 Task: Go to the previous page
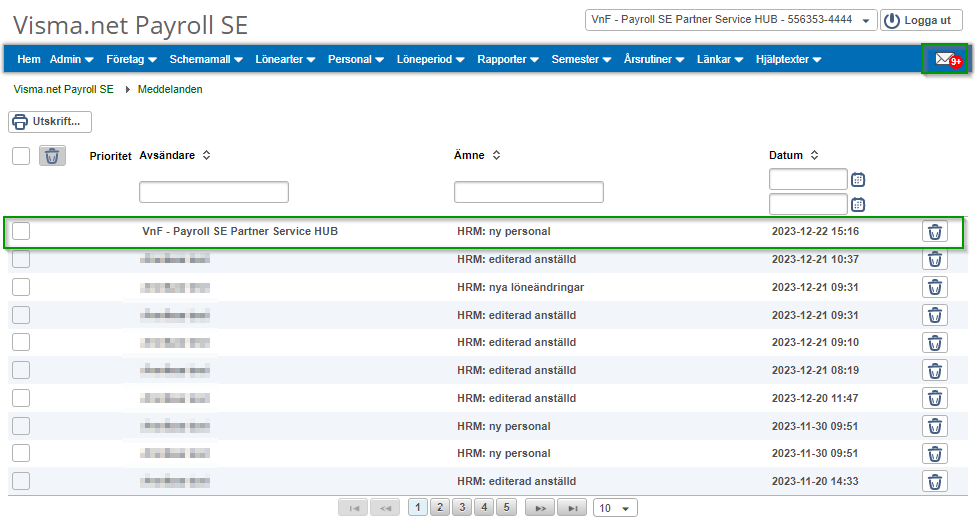click(x=386, y=508)
